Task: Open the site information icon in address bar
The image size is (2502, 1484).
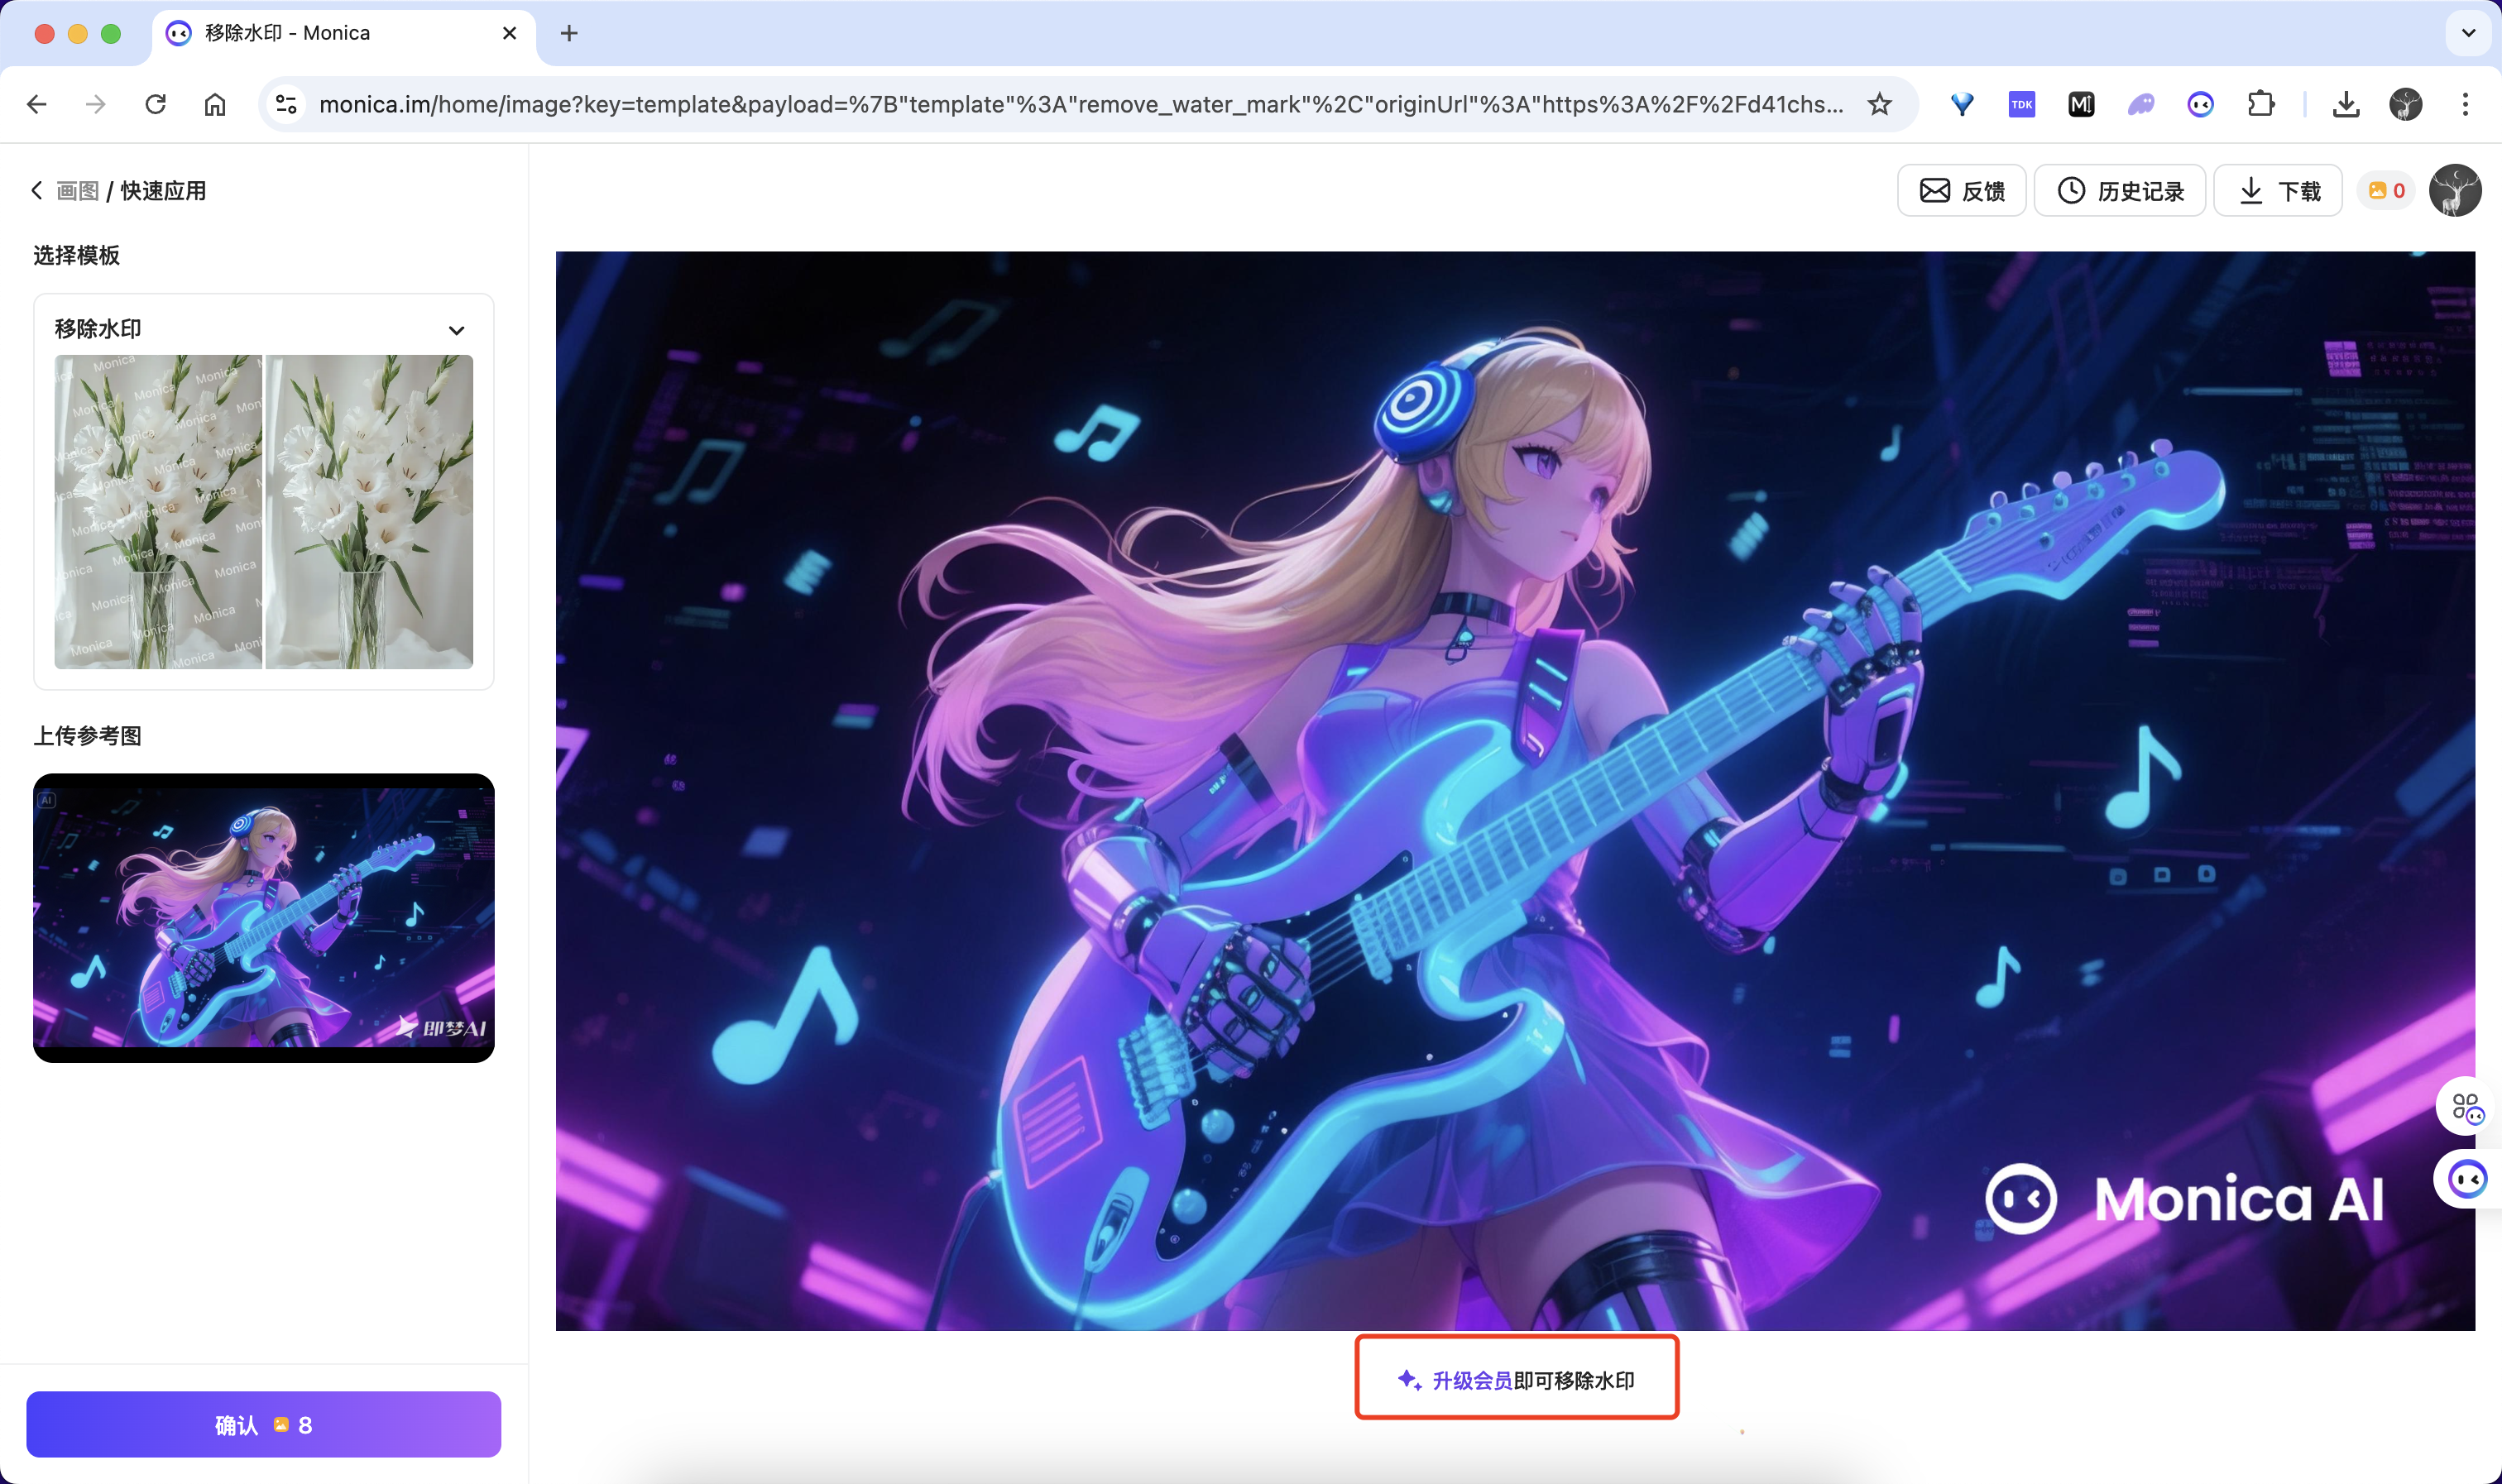Action: (x=286, y=104)
